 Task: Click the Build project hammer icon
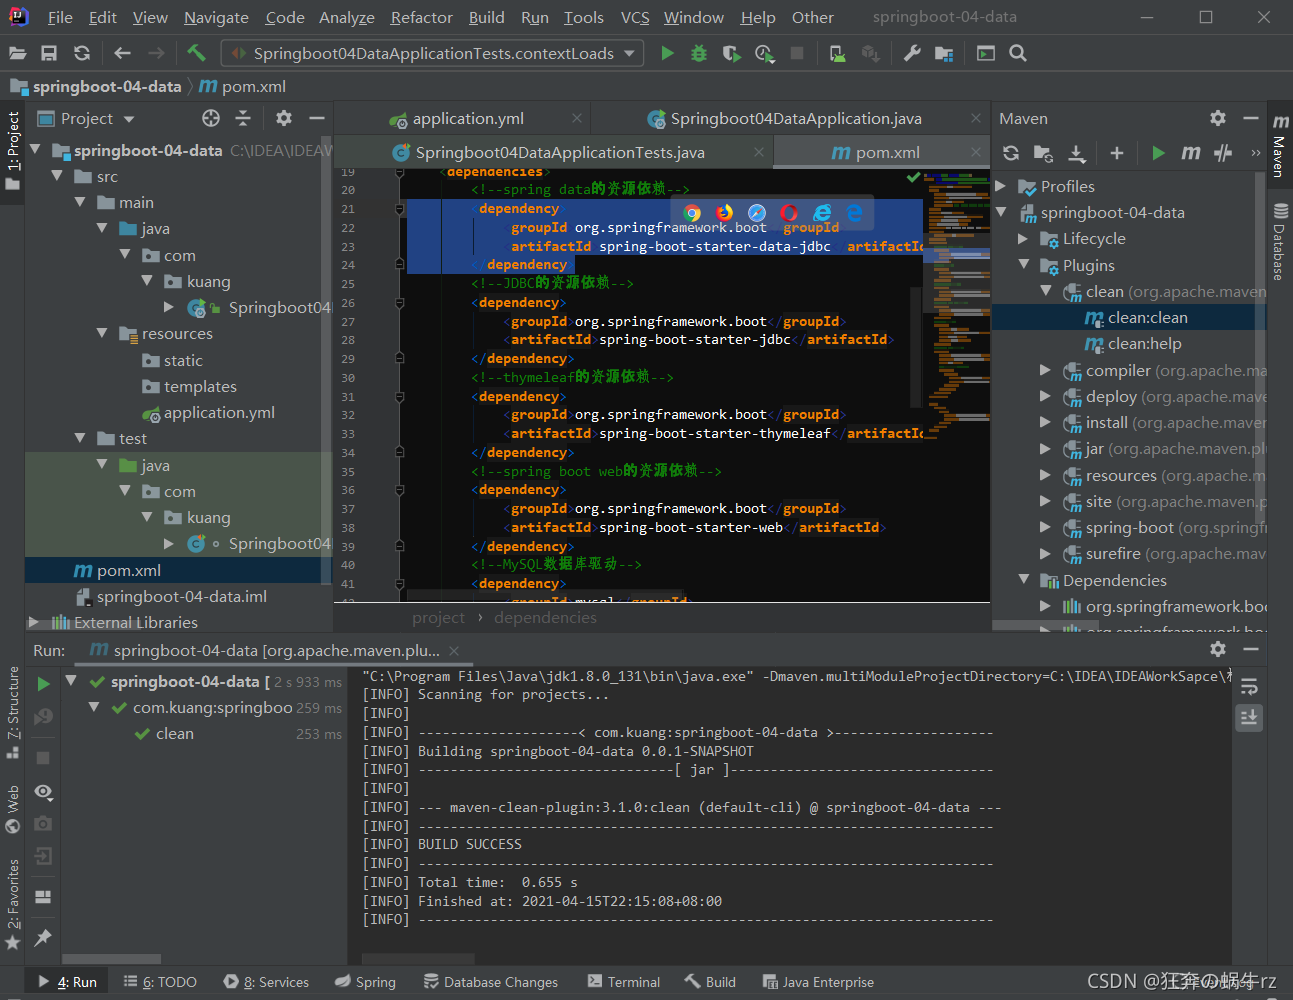pos(196,53)
